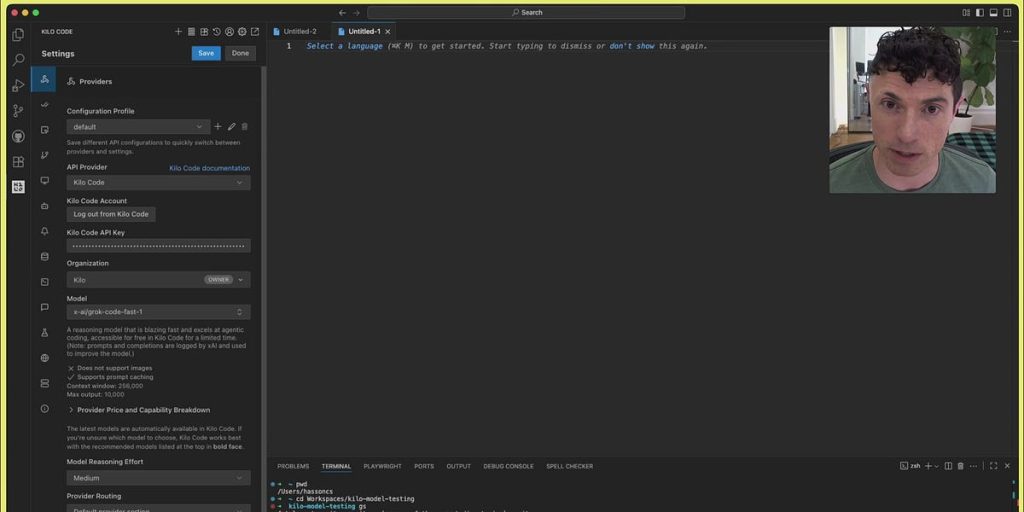This screenshot has width=1024, height=512.
Task: Delete the configuration profile with trash icon
Action: [x=245, y=127]
